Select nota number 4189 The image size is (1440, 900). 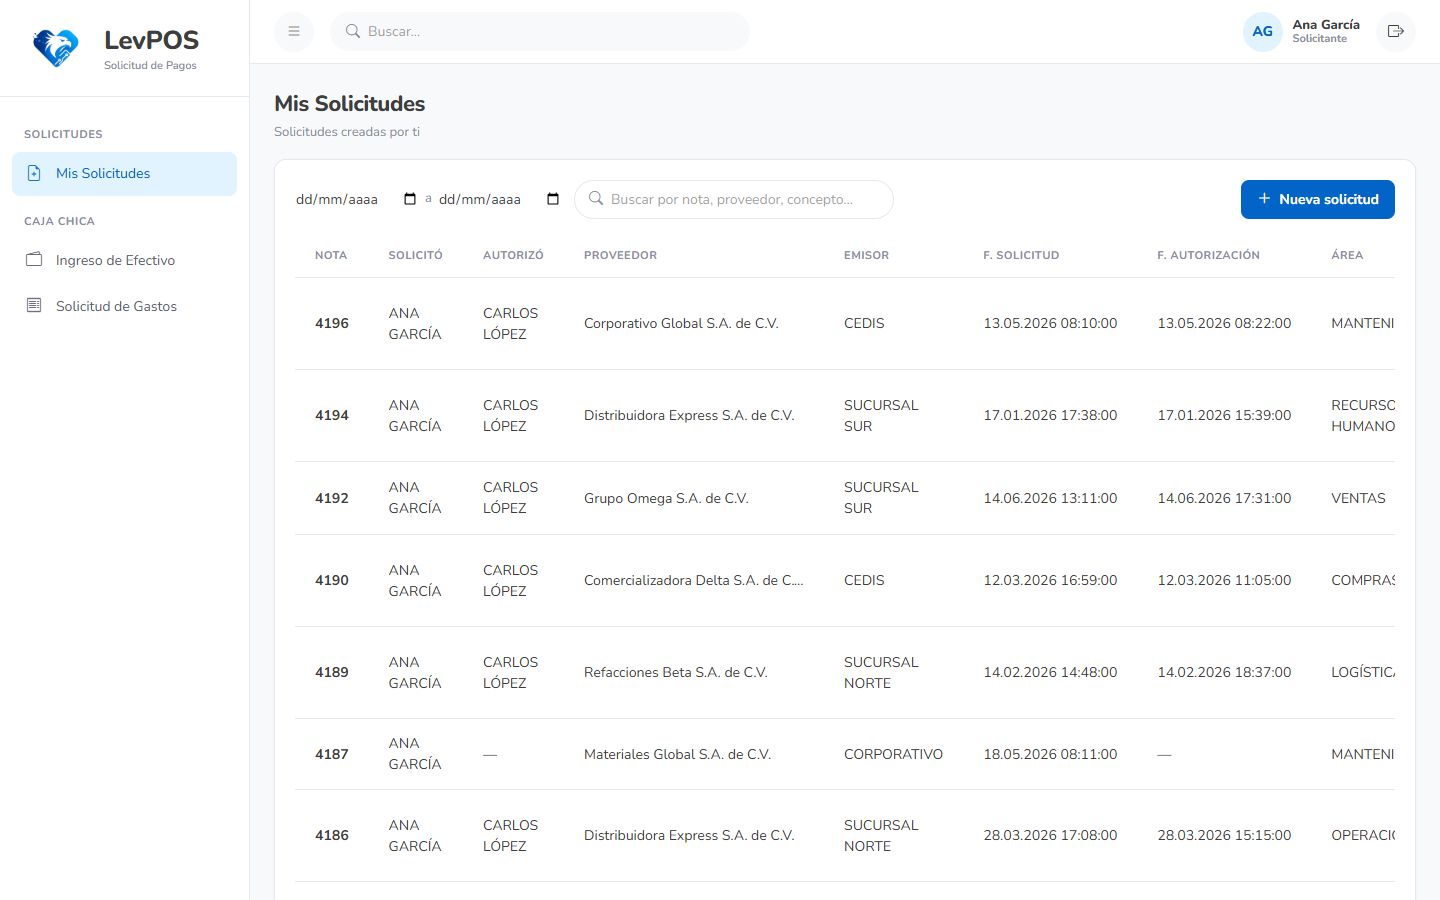[332, 672]
